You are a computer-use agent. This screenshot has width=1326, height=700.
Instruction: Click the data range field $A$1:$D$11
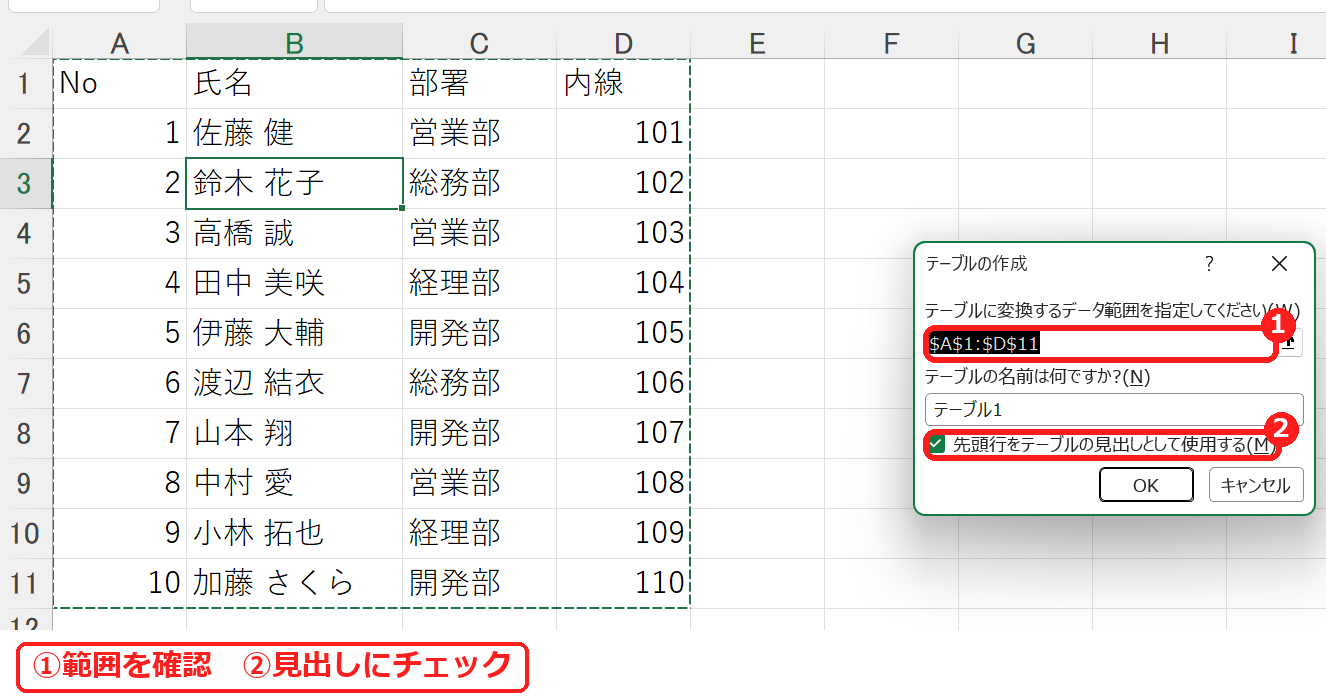1100,343
